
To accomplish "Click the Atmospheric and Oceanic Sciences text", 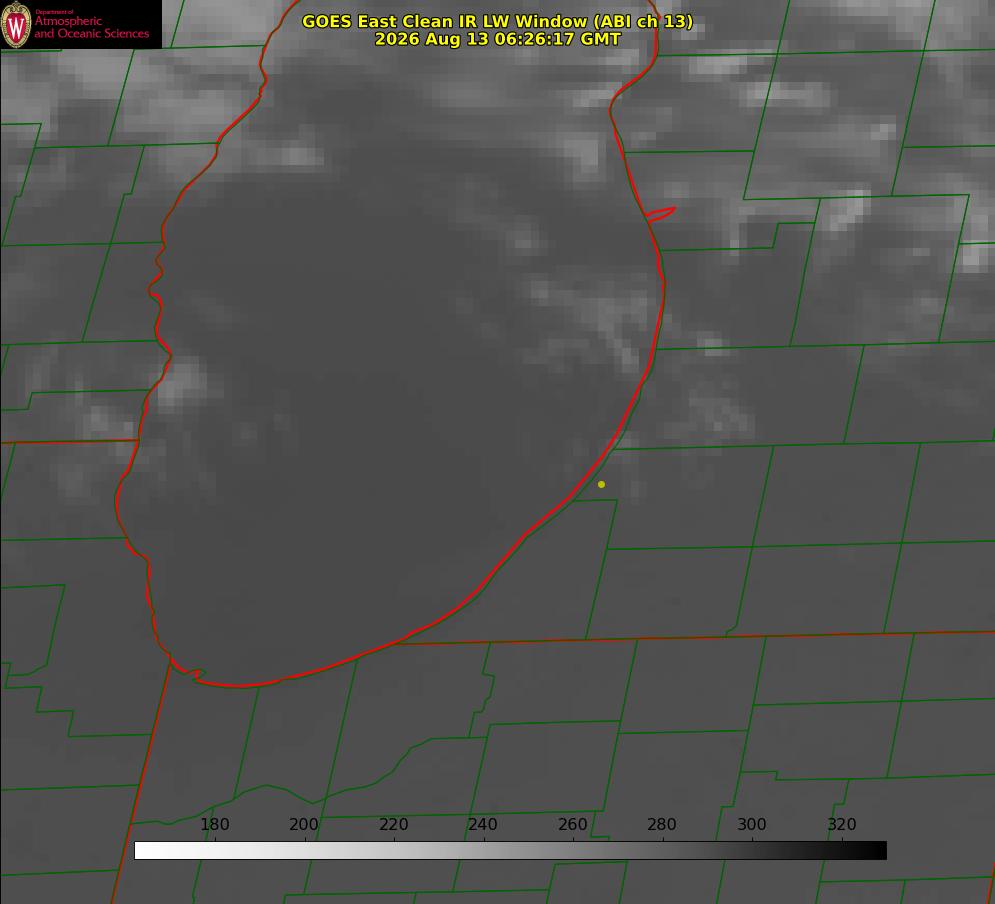I will tap(91, 27).
